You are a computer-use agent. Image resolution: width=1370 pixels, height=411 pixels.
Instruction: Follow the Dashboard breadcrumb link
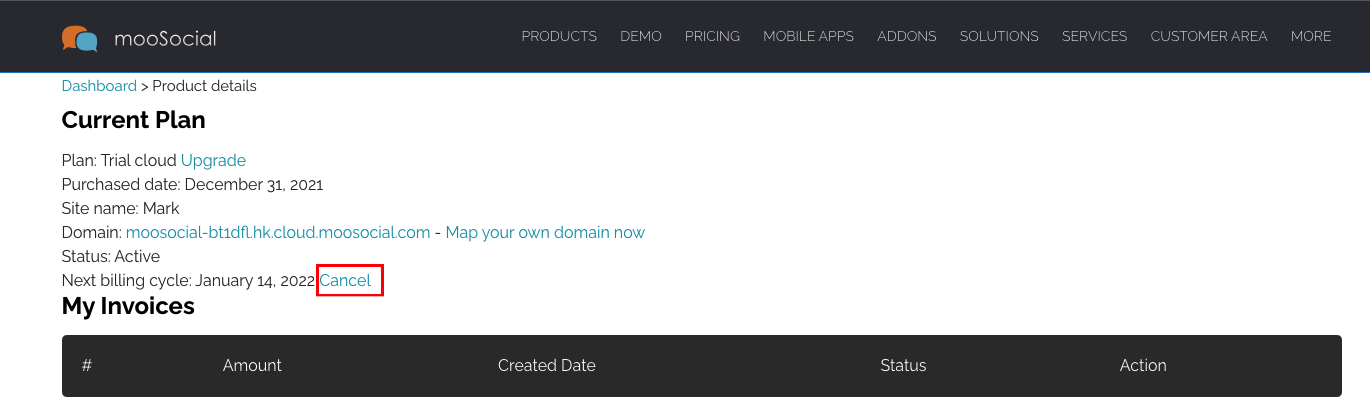99,86
